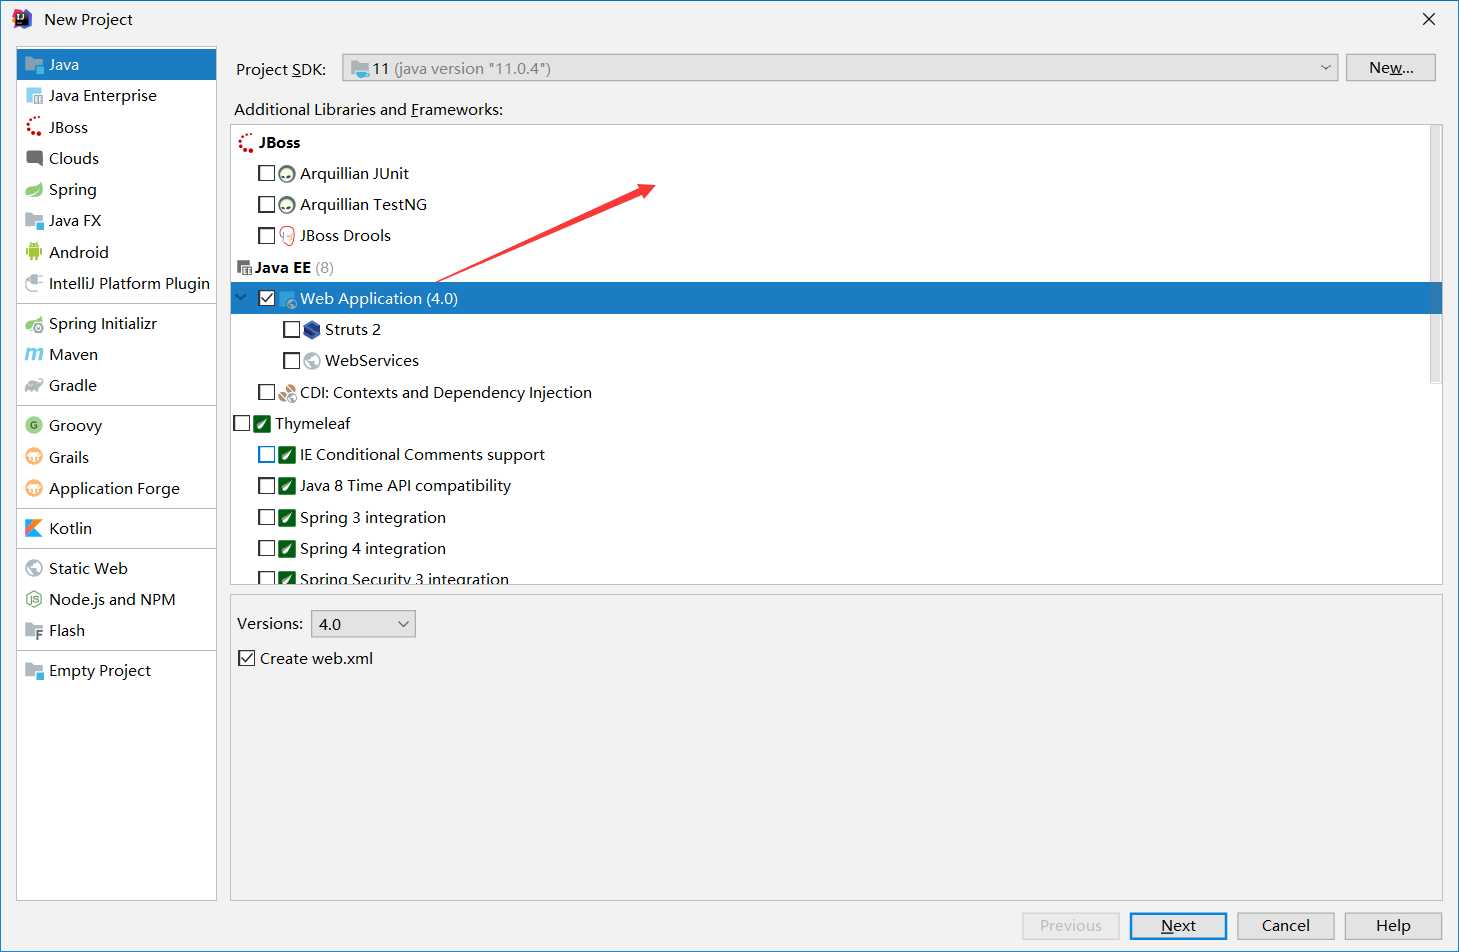Select Kotlin project type label

pyautogui.click(x=70, y=529)
